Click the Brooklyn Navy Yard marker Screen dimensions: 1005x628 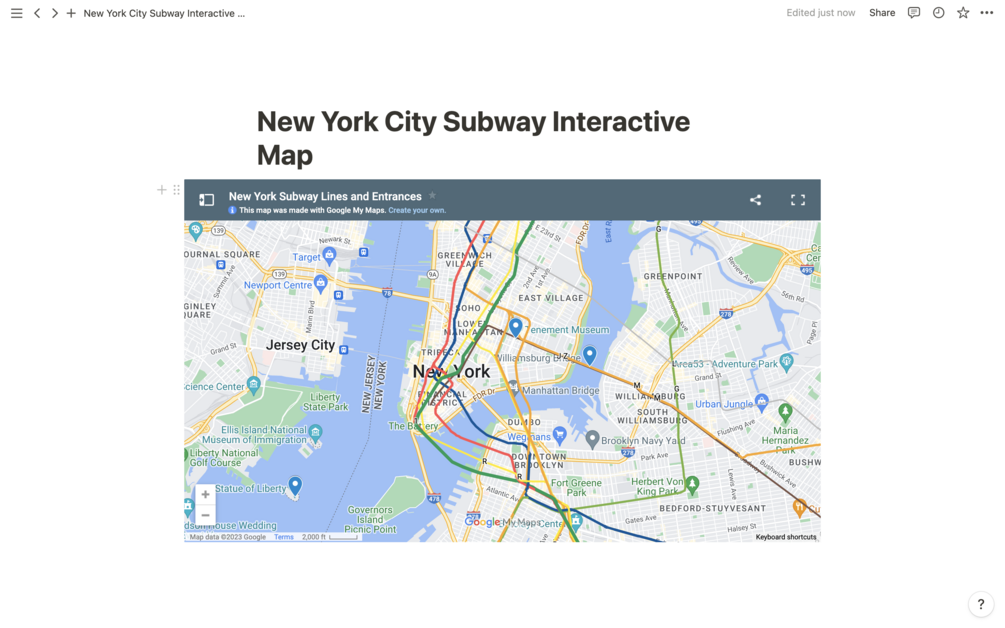[592, 439]
